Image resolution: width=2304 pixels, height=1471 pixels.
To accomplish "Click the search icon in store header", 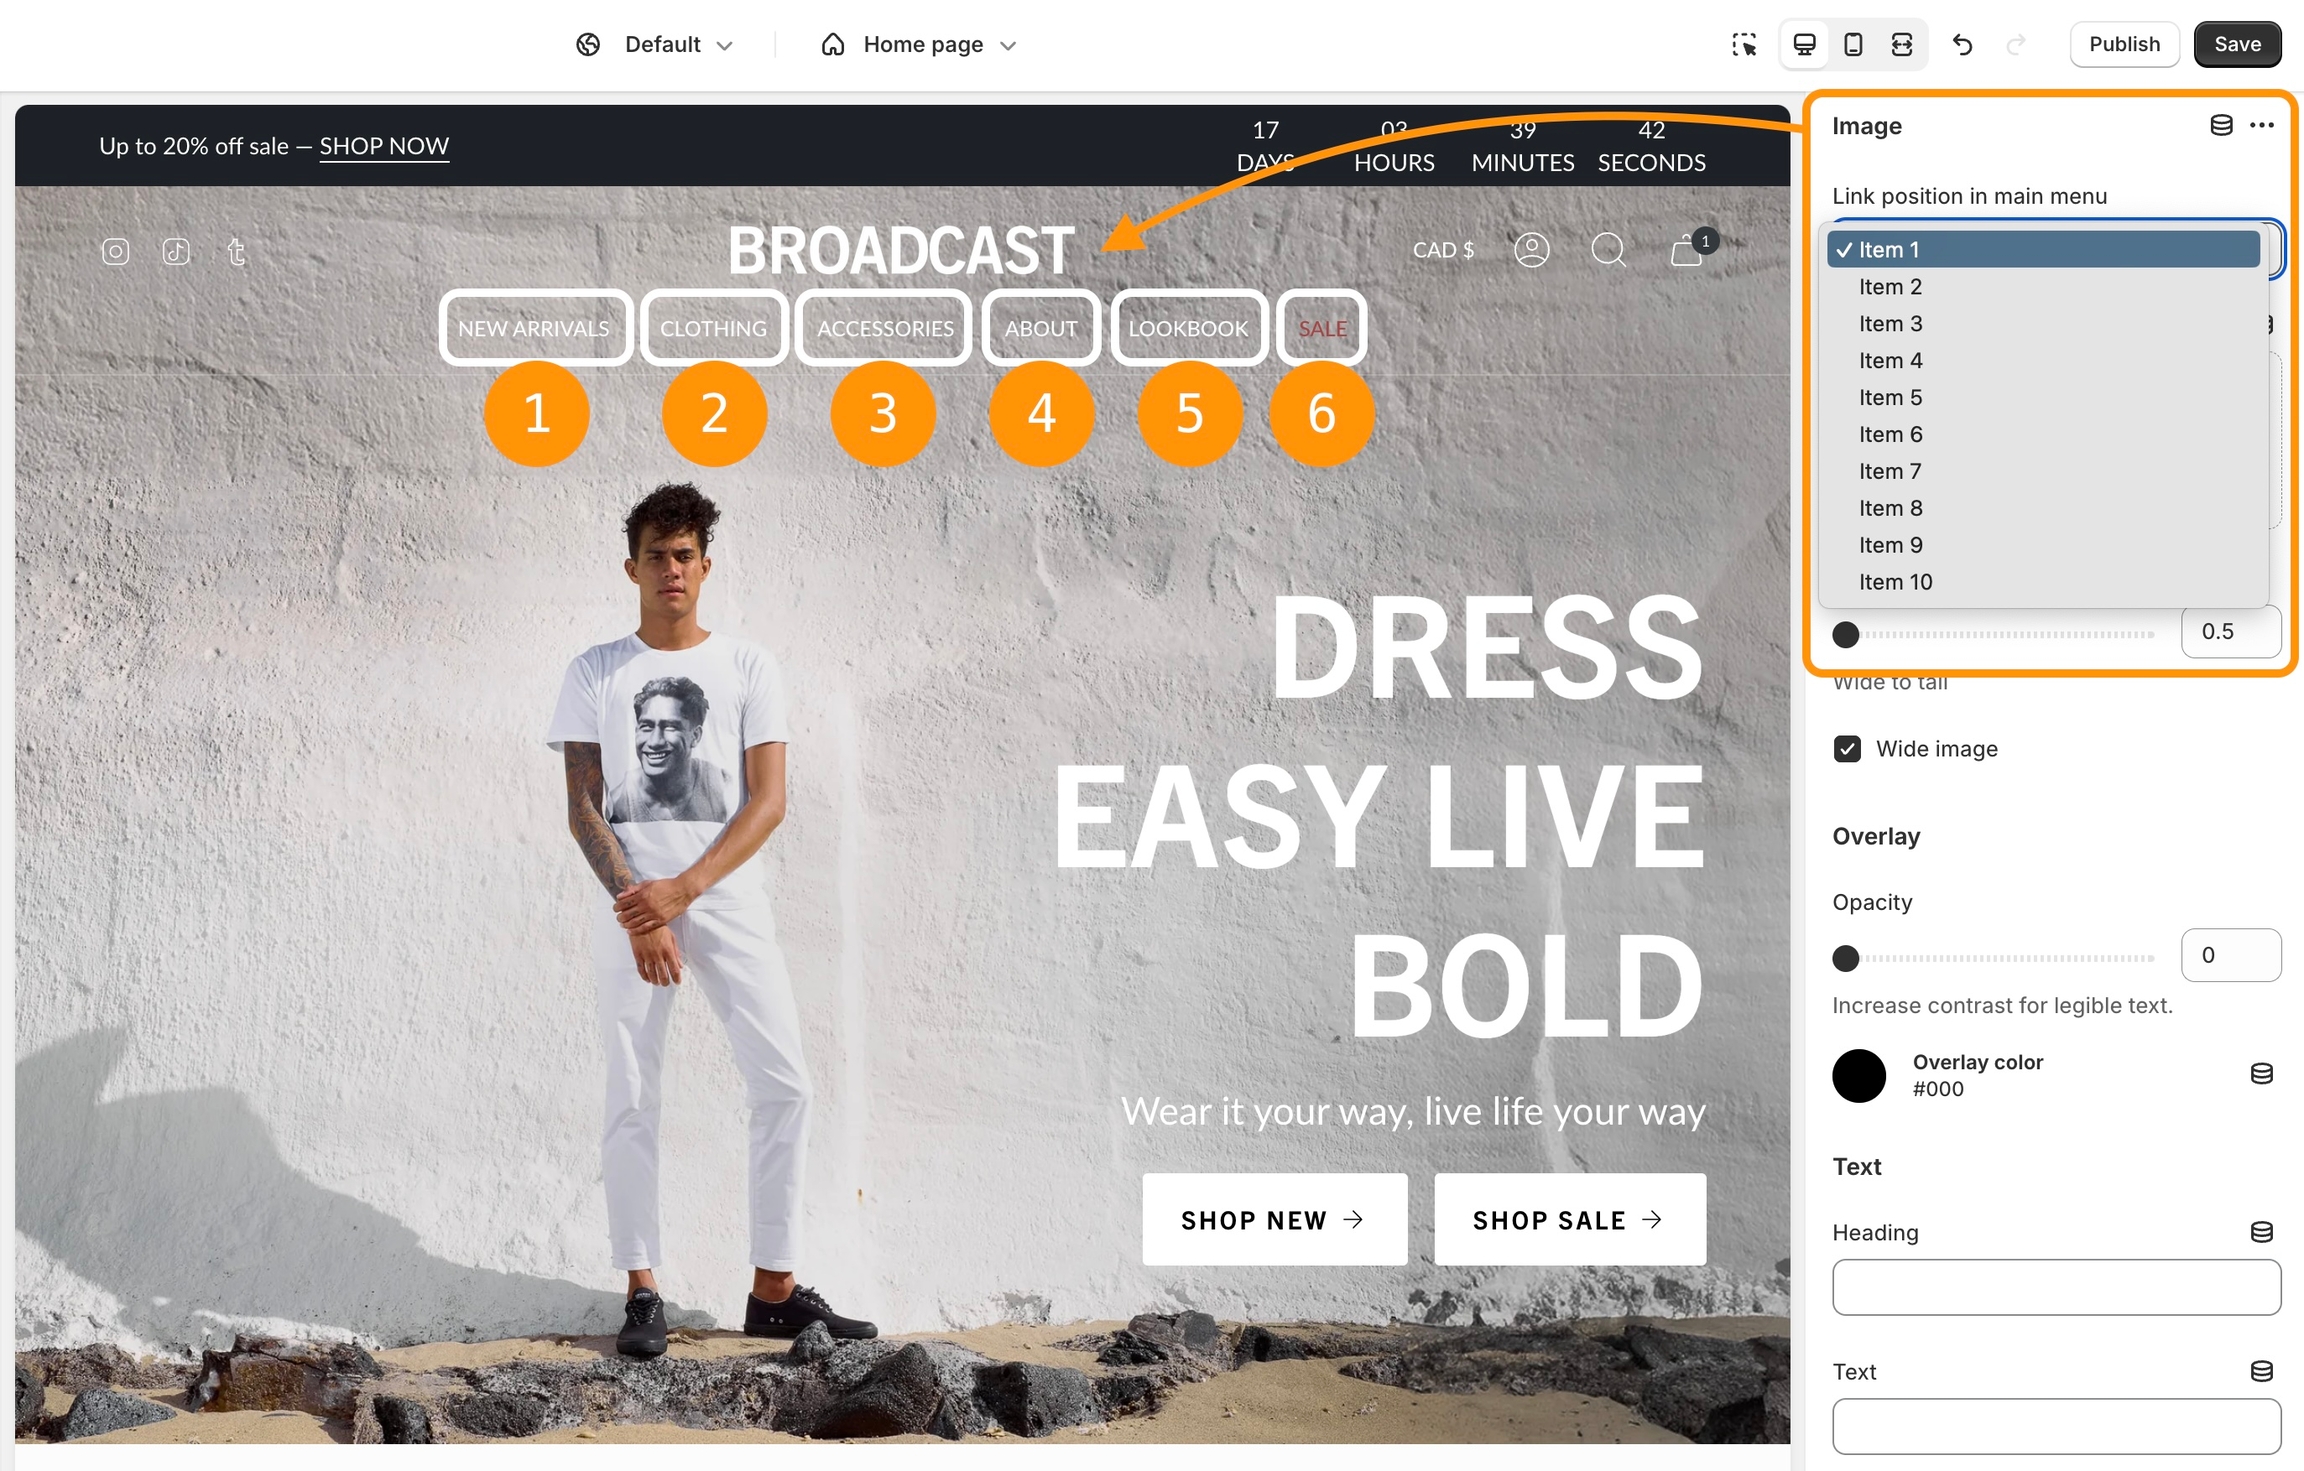I will (1608, 249).
